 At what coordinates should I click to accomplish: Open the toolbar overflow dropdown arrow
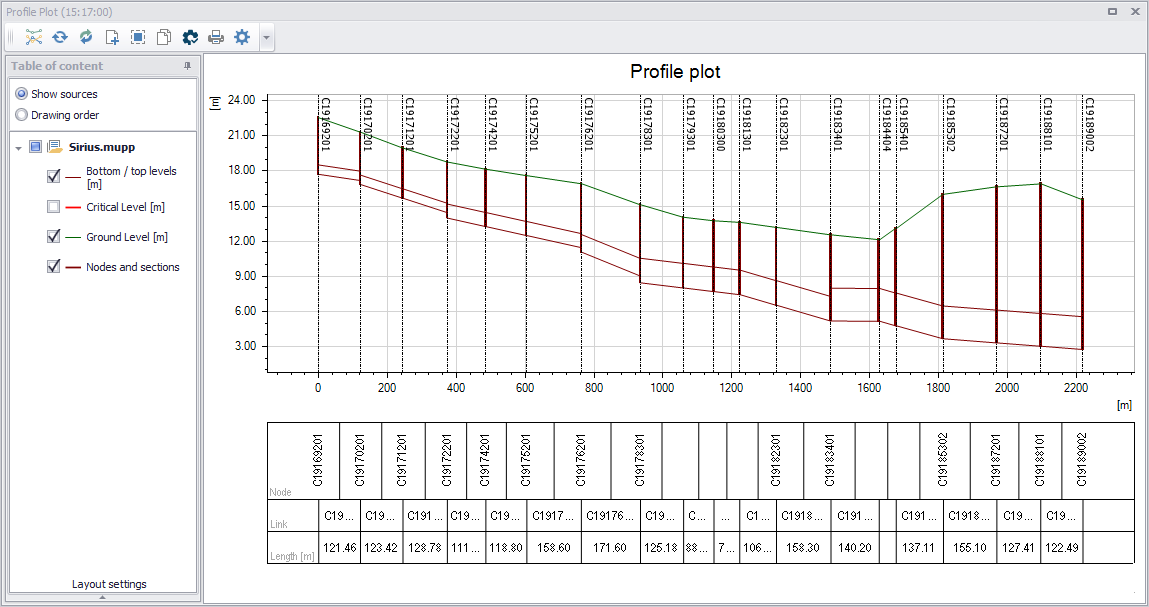pyautogui.click(x=266, y=37)
